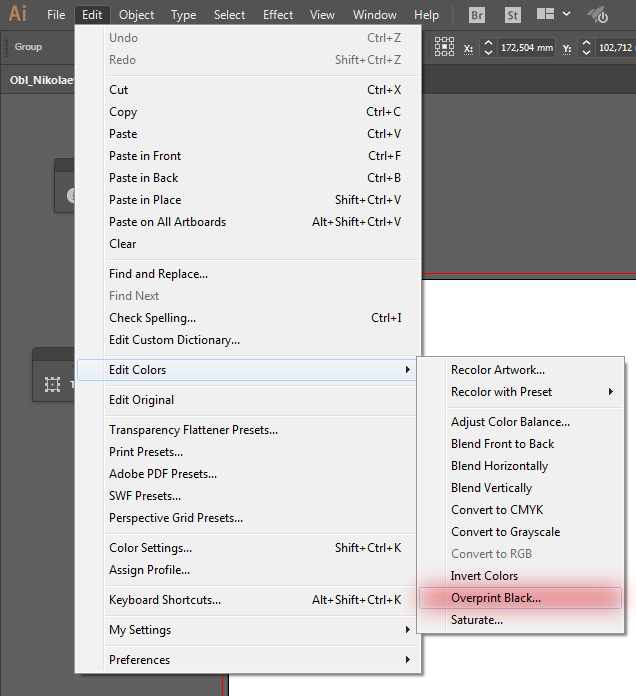The image size is (636, 696).
Task: Choose Recolor Artwork from submenu
Action: pos(521,370)
